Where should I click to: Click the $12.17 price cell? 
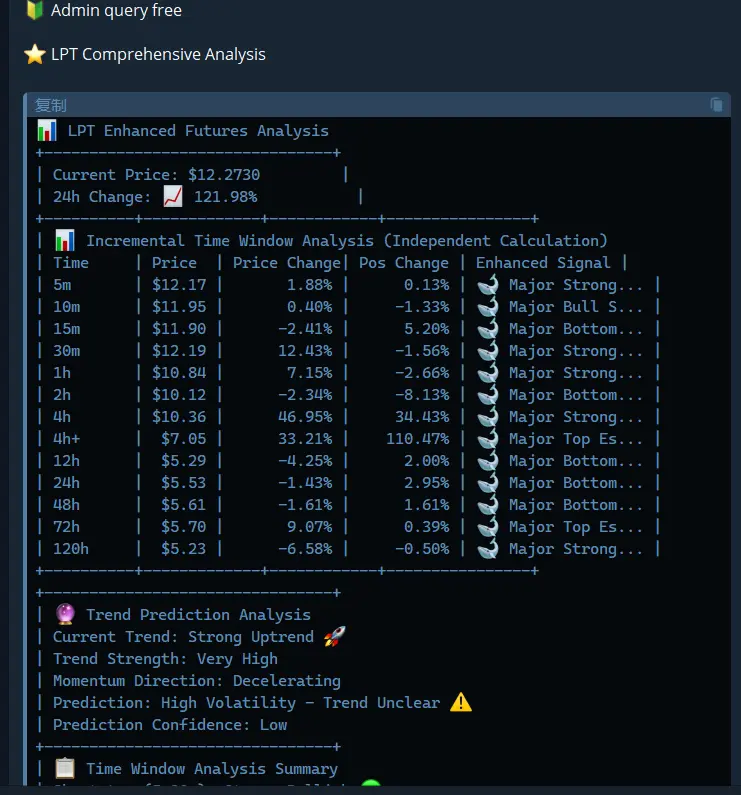point(179,285)
